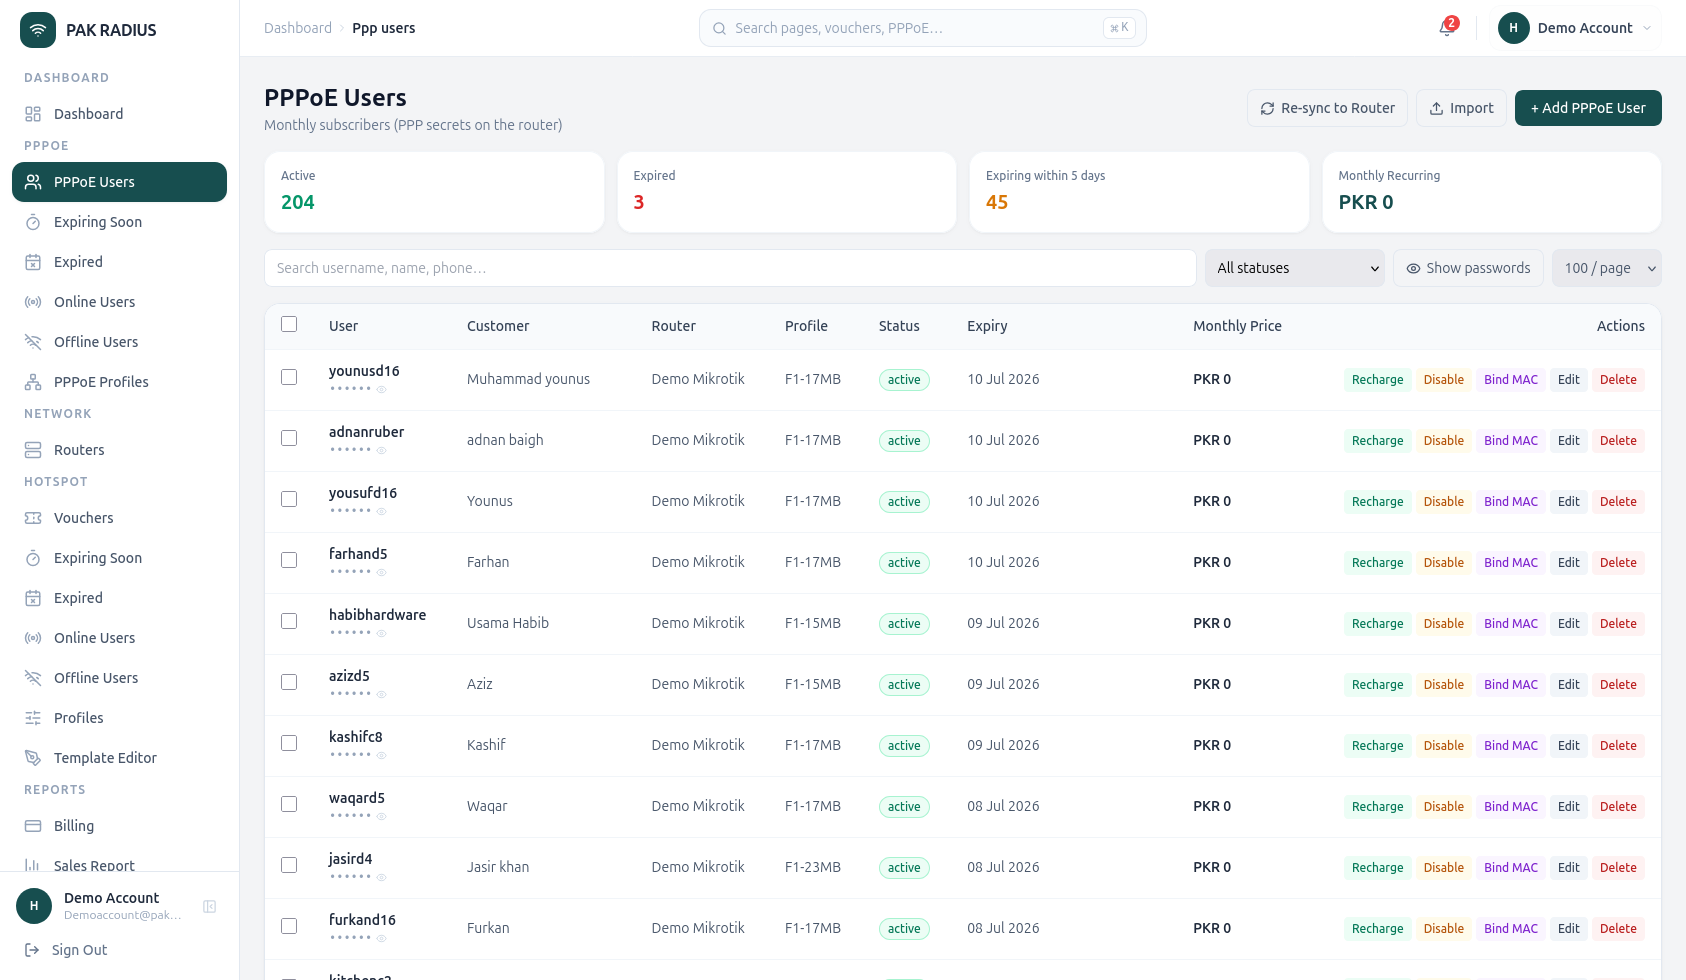The image size is (1686, 980).
Task: Click the PPPoE Profiles icon
Action: click(33, 382)
